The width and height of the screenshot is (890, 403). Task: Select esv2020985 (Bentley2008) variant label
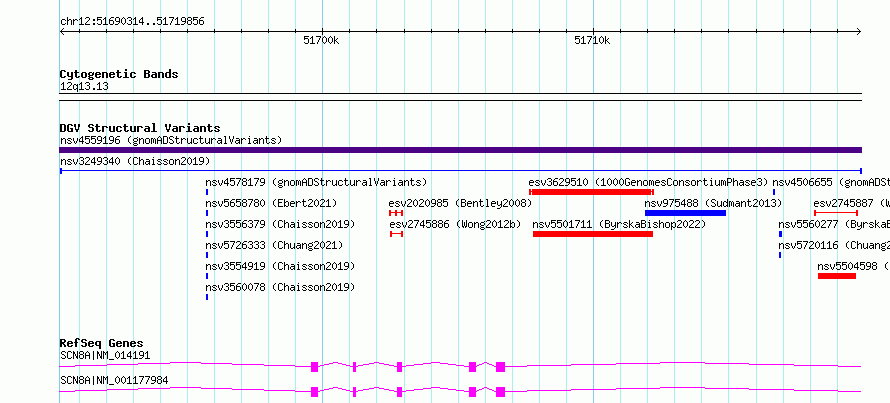[460, 203]
